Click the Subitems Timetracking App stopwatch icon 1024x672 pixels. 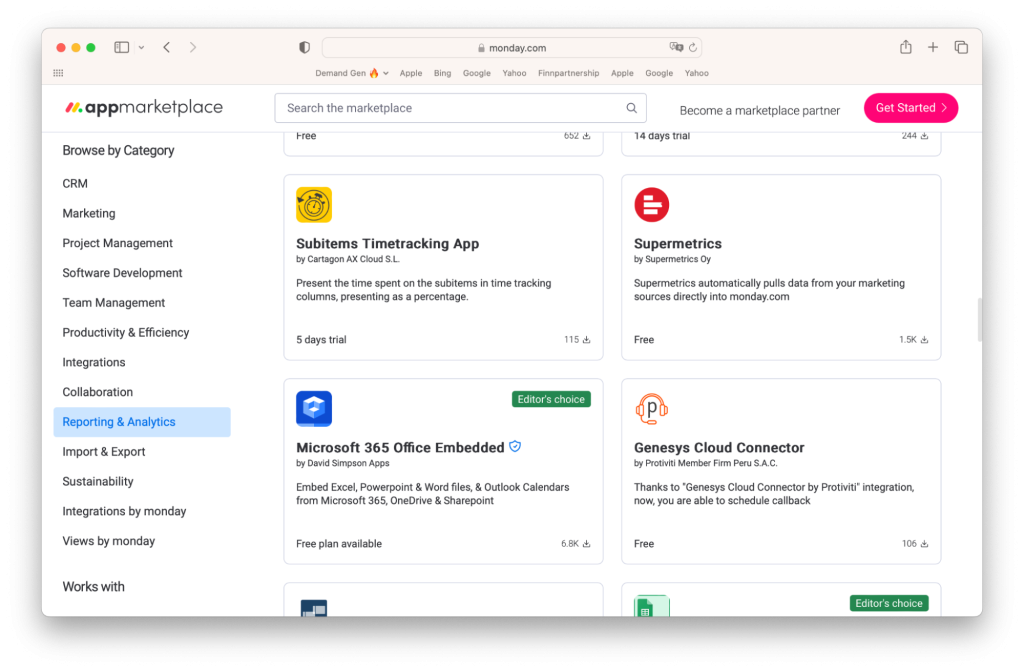314,205
